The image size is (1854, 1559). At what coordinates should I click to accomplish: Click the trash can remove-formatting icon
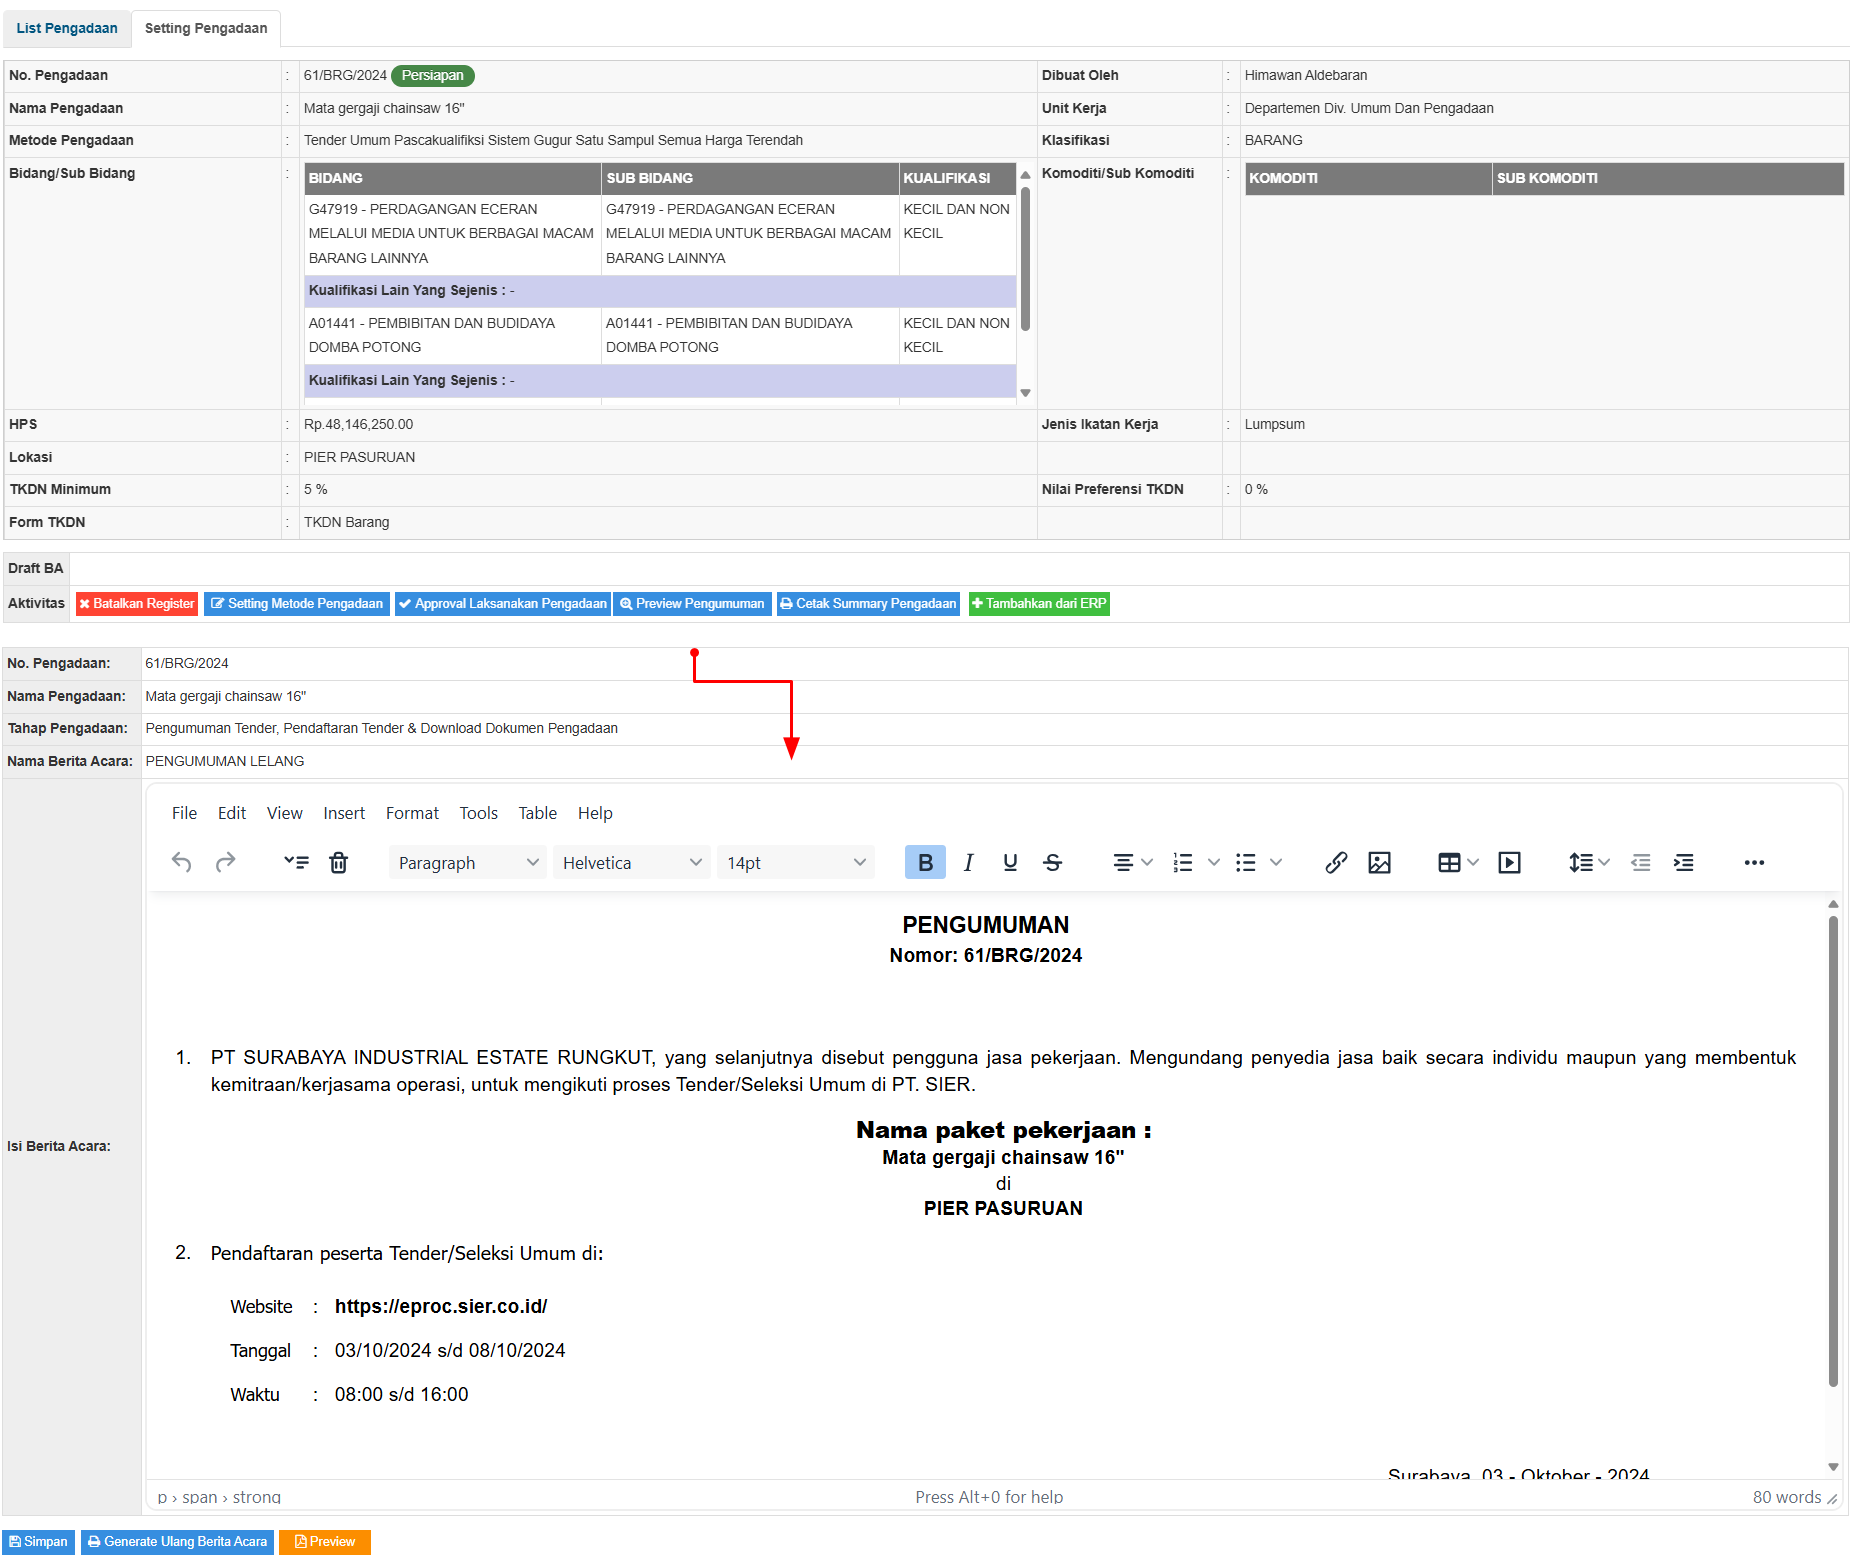tap(339, 863)
